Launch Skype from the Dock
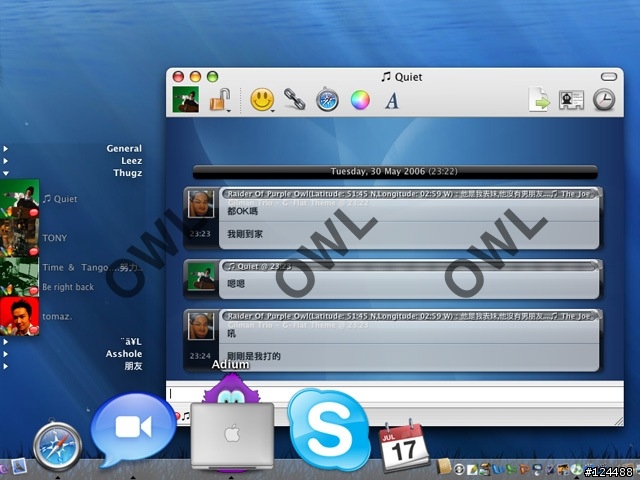640x480 pixels. (x=329, y=429)
